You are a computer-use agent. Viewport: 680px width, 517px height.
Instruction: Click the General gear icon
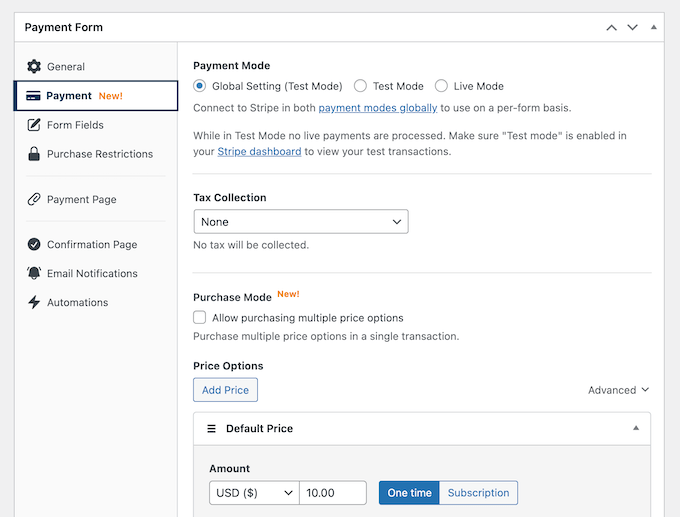tap(34, 66)
